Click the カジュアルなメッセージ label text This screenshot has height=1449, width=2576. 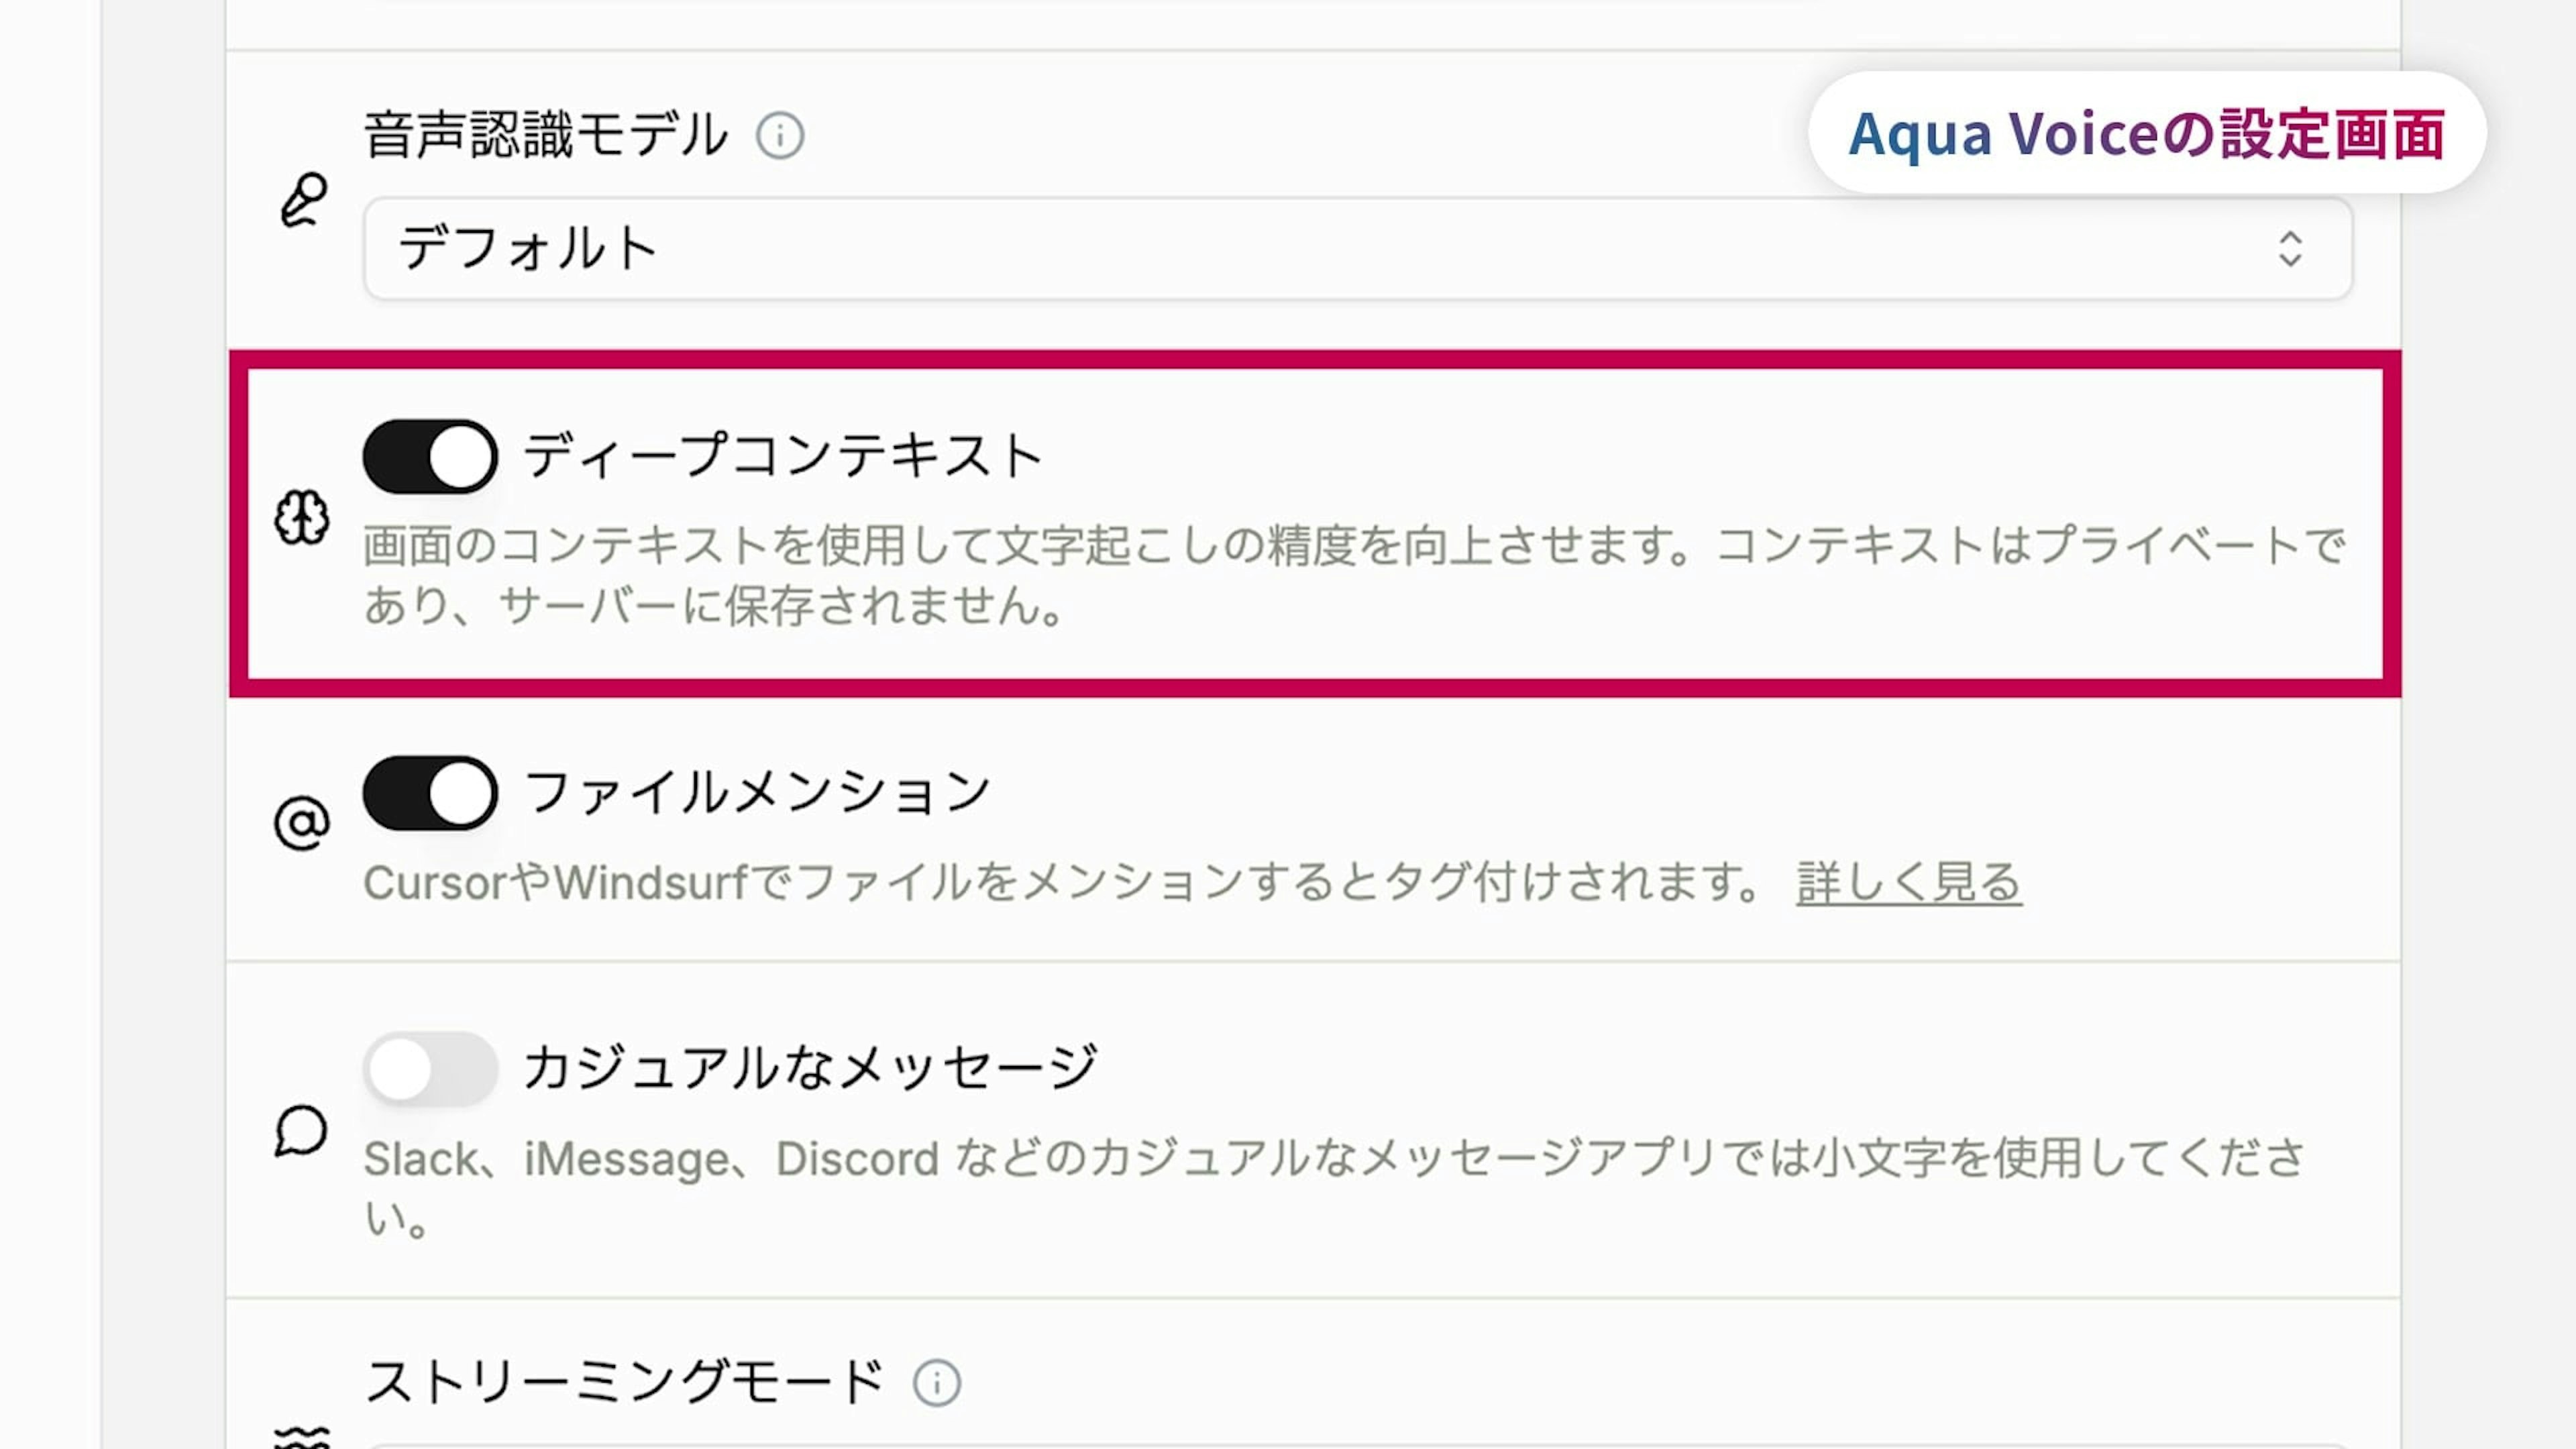pos(811,1067)
